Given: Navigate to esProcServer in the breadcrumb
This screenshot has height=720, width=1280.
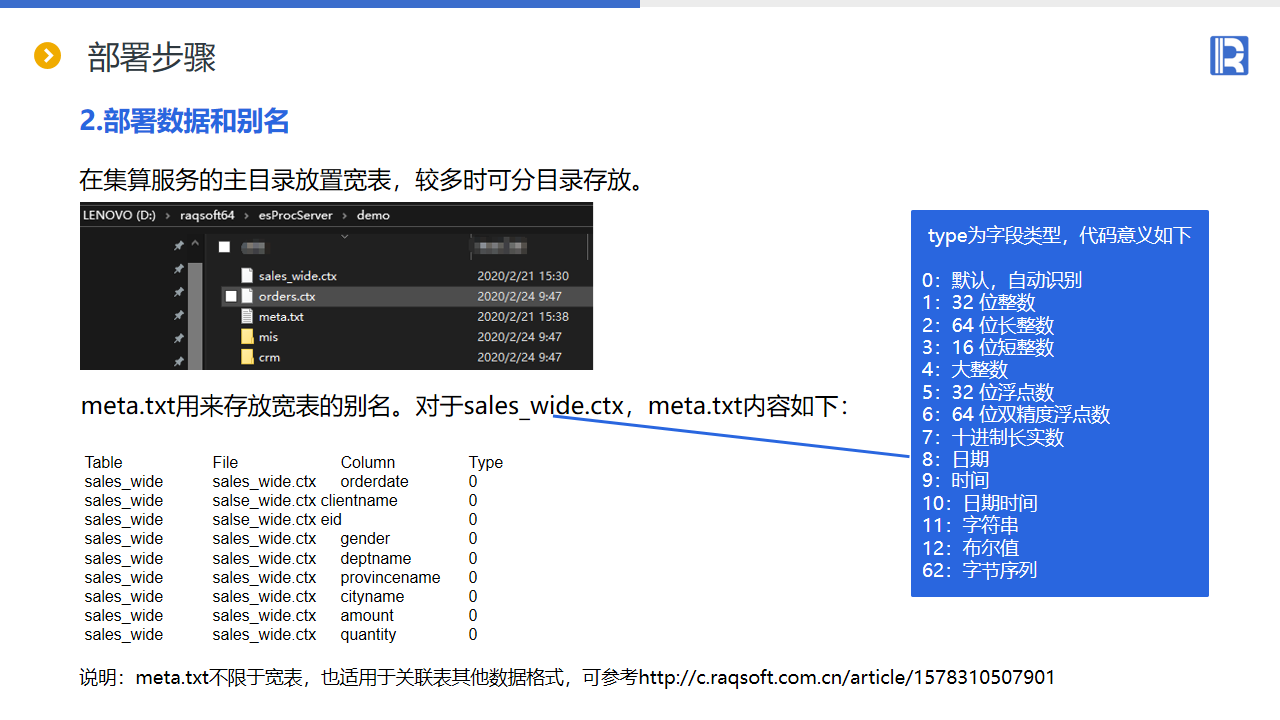Looking at the screenshot, I should [295, 215].
